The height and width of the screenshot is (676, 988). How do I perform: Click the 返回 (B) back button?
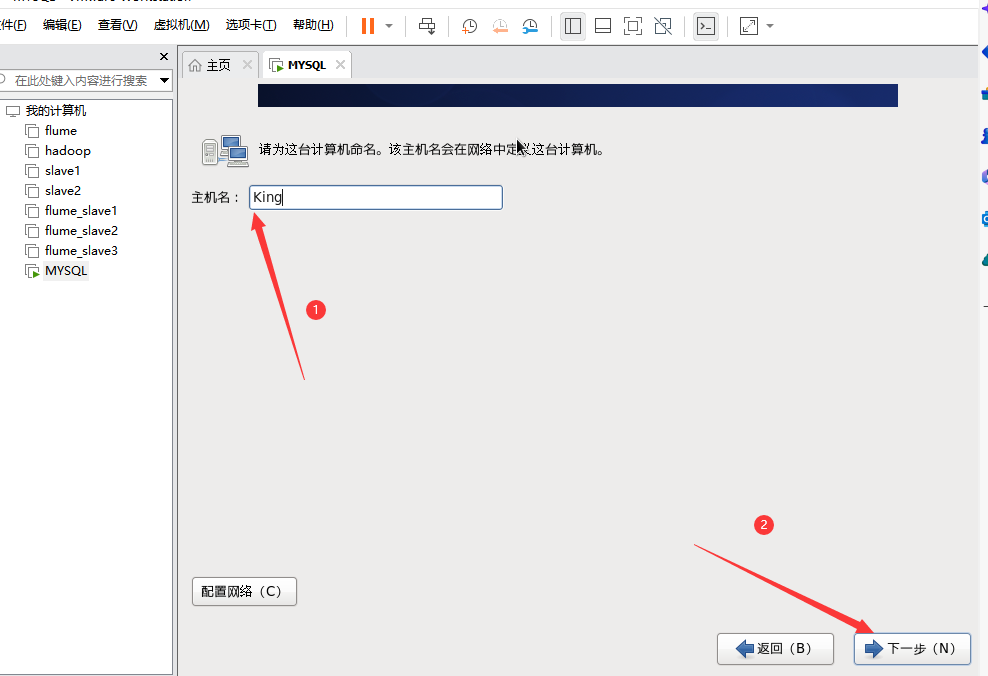coord(775,649)
